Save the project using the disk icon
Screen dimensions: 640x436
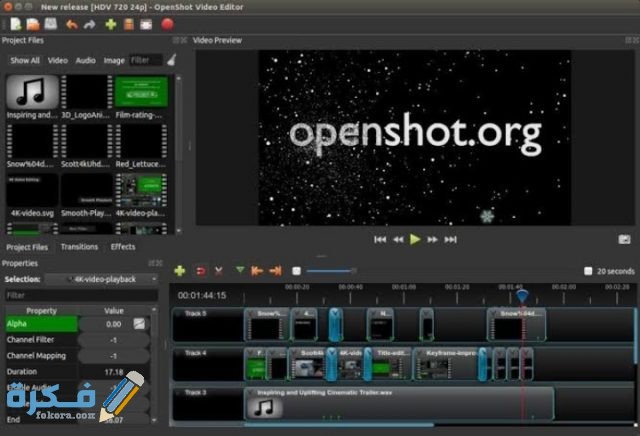[50, 23]
